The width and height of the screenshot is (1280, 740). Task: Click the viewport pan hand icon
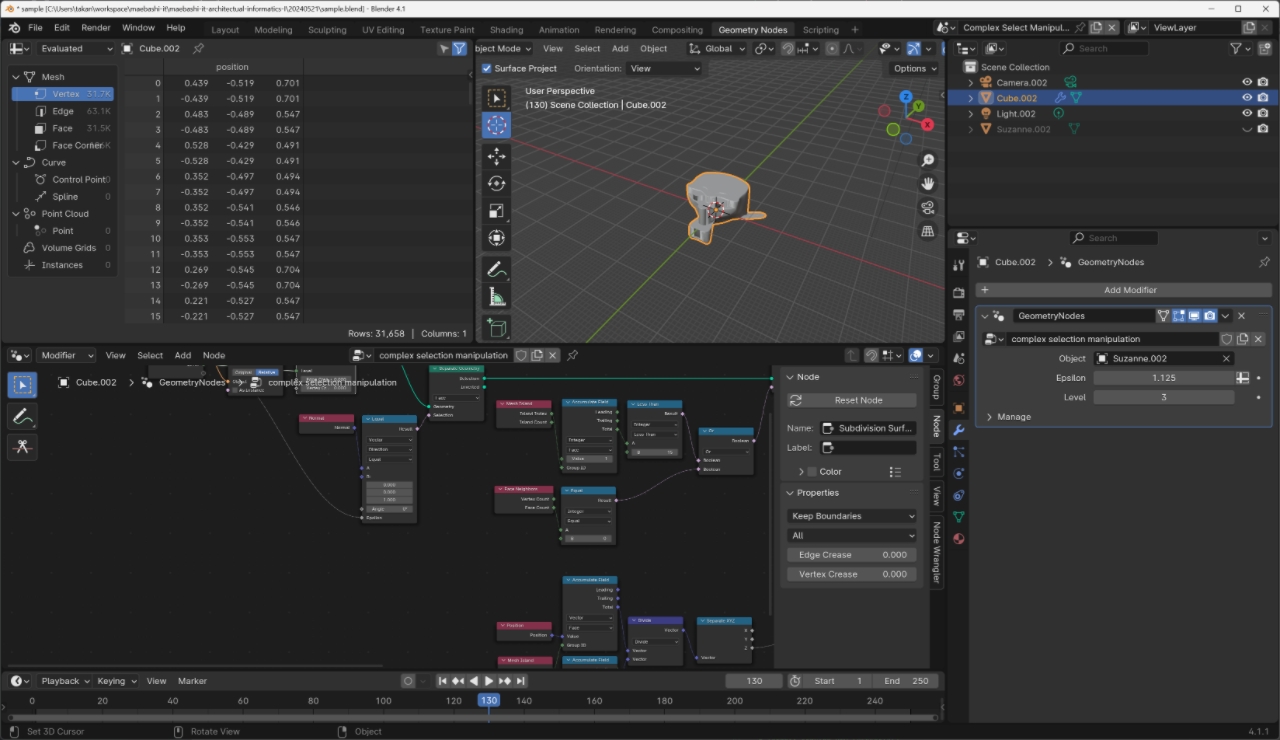pos(928,184)
